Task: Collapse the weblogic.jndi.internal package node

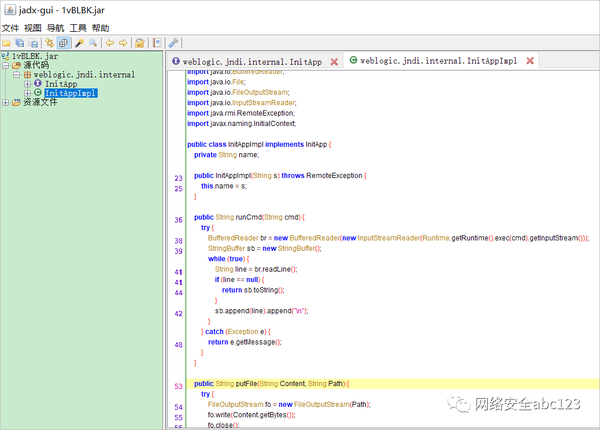Action: [17, 75]
